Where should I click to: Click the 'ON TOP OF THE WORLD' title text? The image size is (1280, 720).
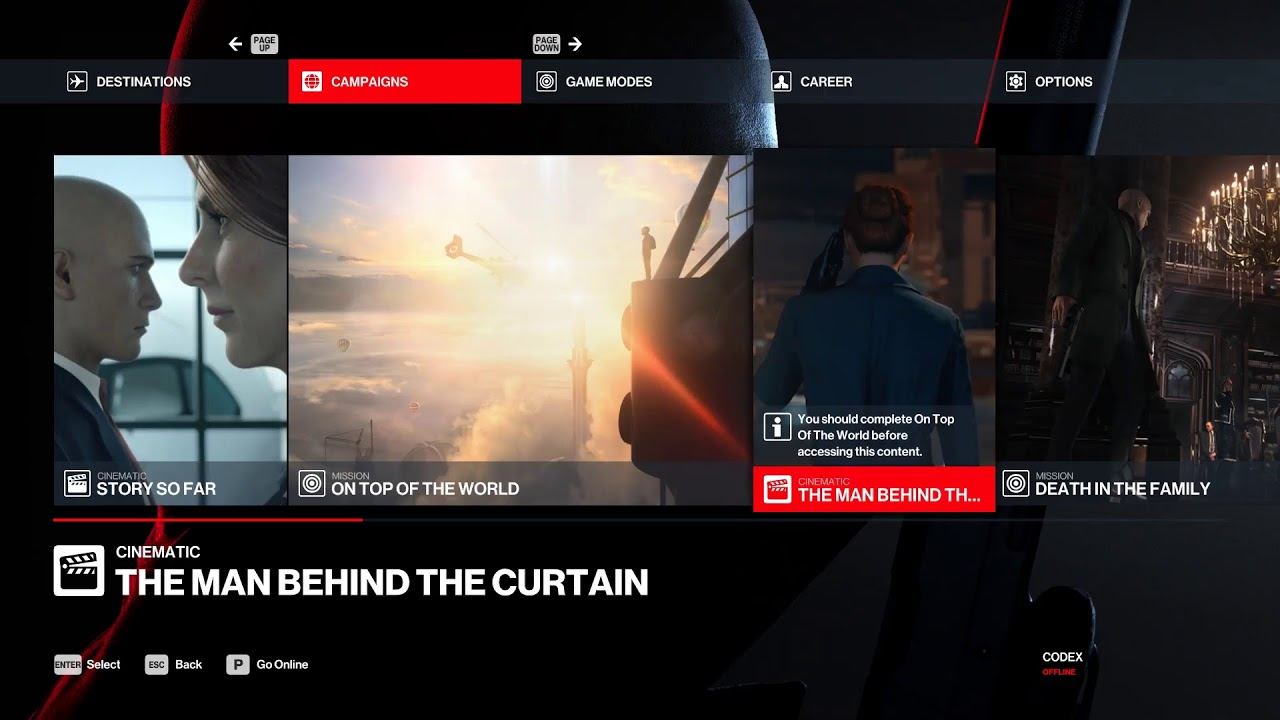425,489
